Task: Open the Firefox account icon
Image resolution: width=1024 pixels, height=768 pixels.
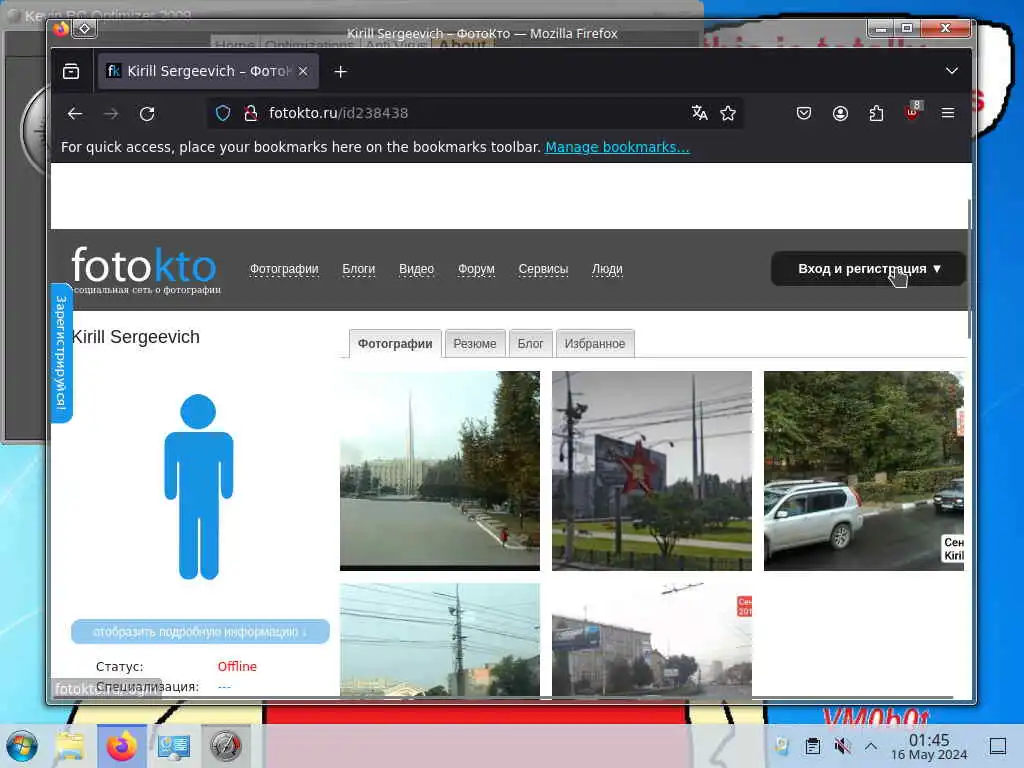Action: point(840,113)
